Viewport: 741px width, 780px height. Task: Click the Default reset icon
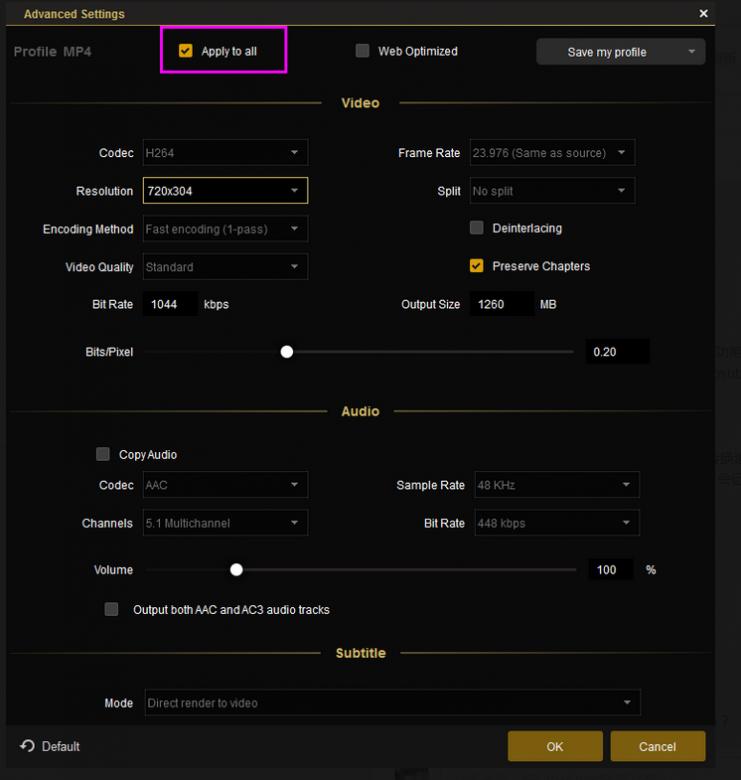(x=27, y=746)
